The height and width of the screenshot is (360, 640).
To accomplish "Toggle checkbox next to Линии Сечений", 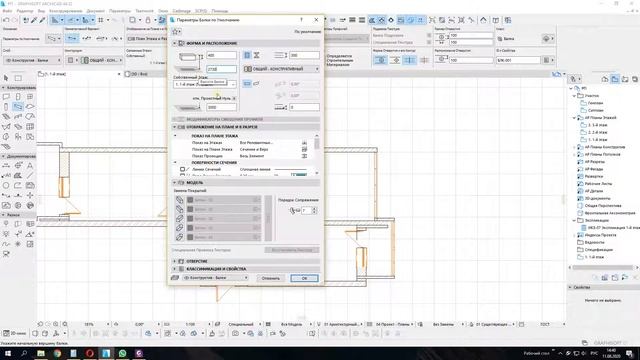I will click(182, 169).
